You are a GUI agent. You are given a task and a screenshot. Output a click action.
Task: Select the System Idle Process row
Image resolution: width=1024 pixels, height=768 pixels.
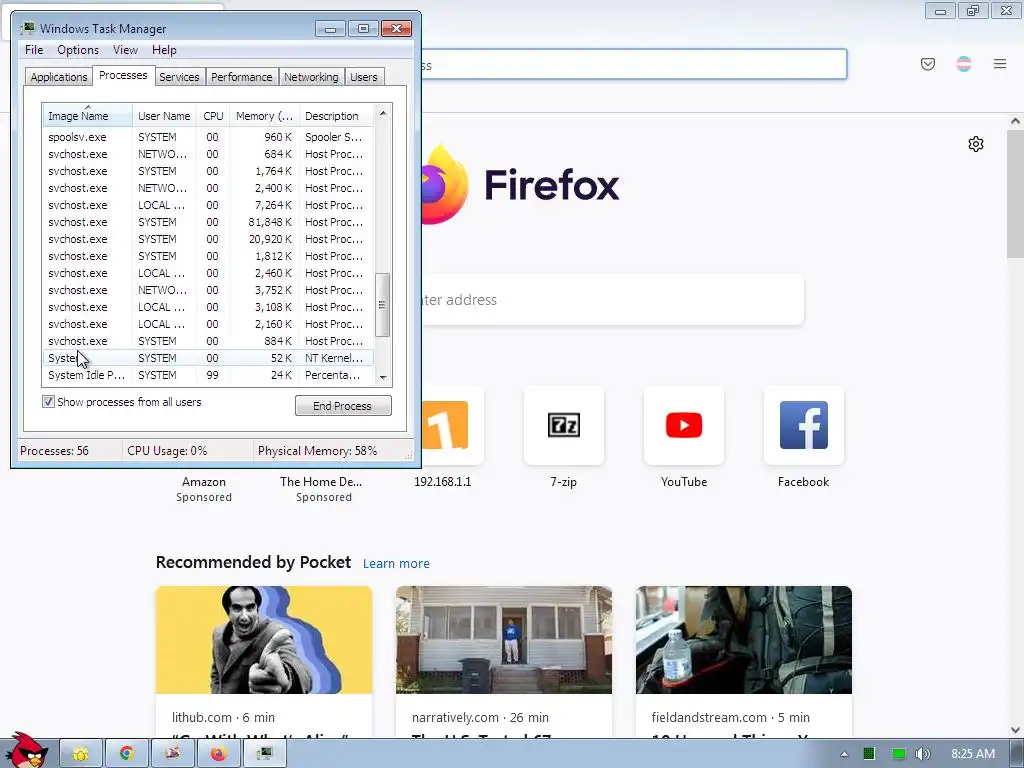coord(208,375)
